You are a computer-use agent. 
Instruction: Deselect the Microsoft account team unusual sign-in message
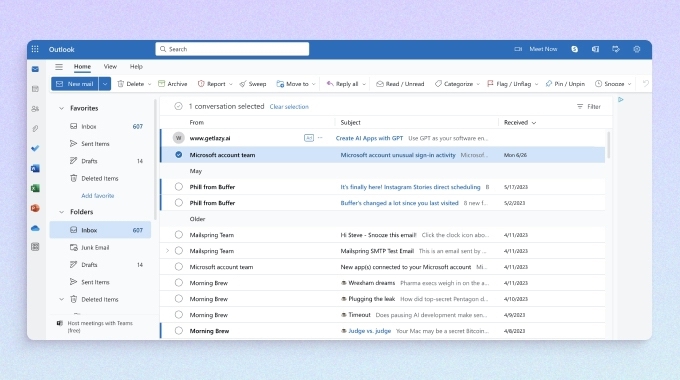pos(179,155)
